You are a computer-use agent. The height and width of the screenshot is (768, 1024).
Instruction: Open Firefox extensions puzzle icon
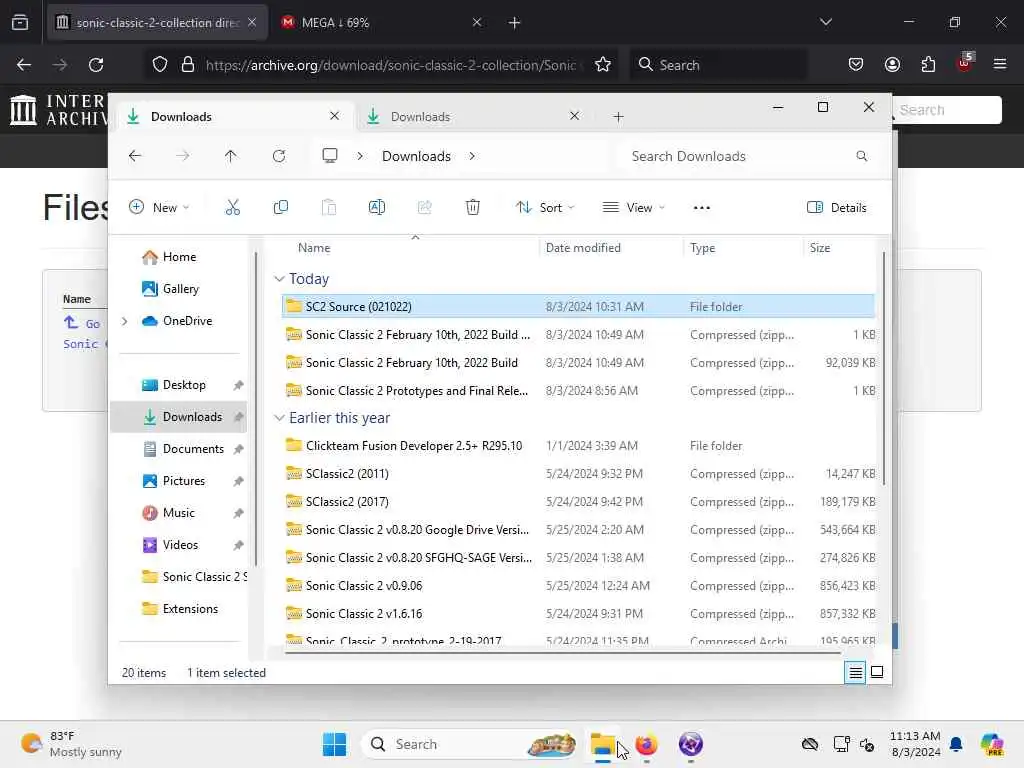pos(928,65)
